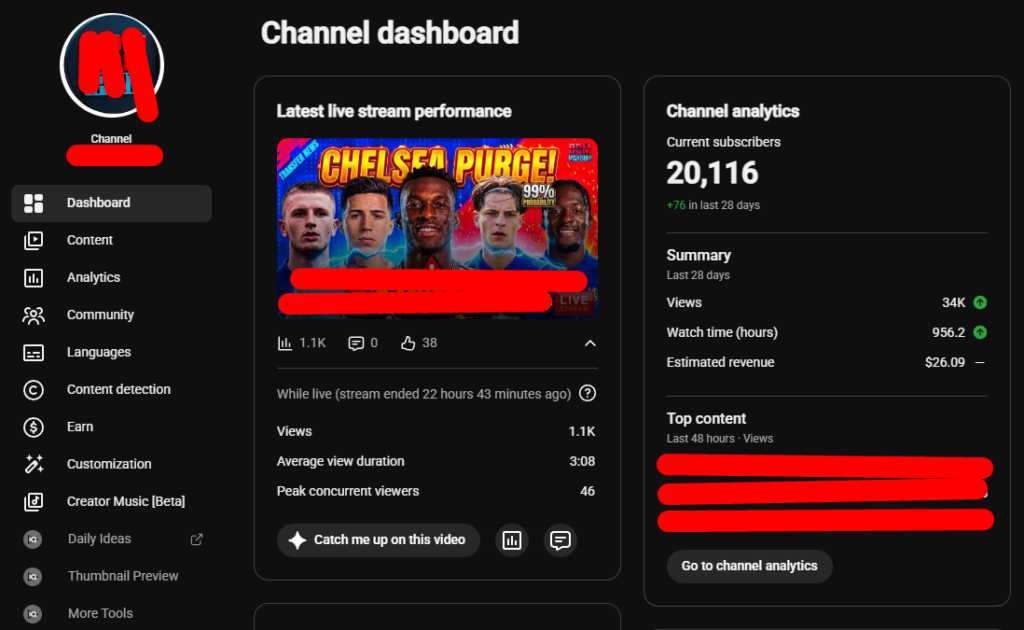Image resolution: width=1024 pixels, height=630 pixels.
Task: Select Community in sidebar
Action: [112, 315]
